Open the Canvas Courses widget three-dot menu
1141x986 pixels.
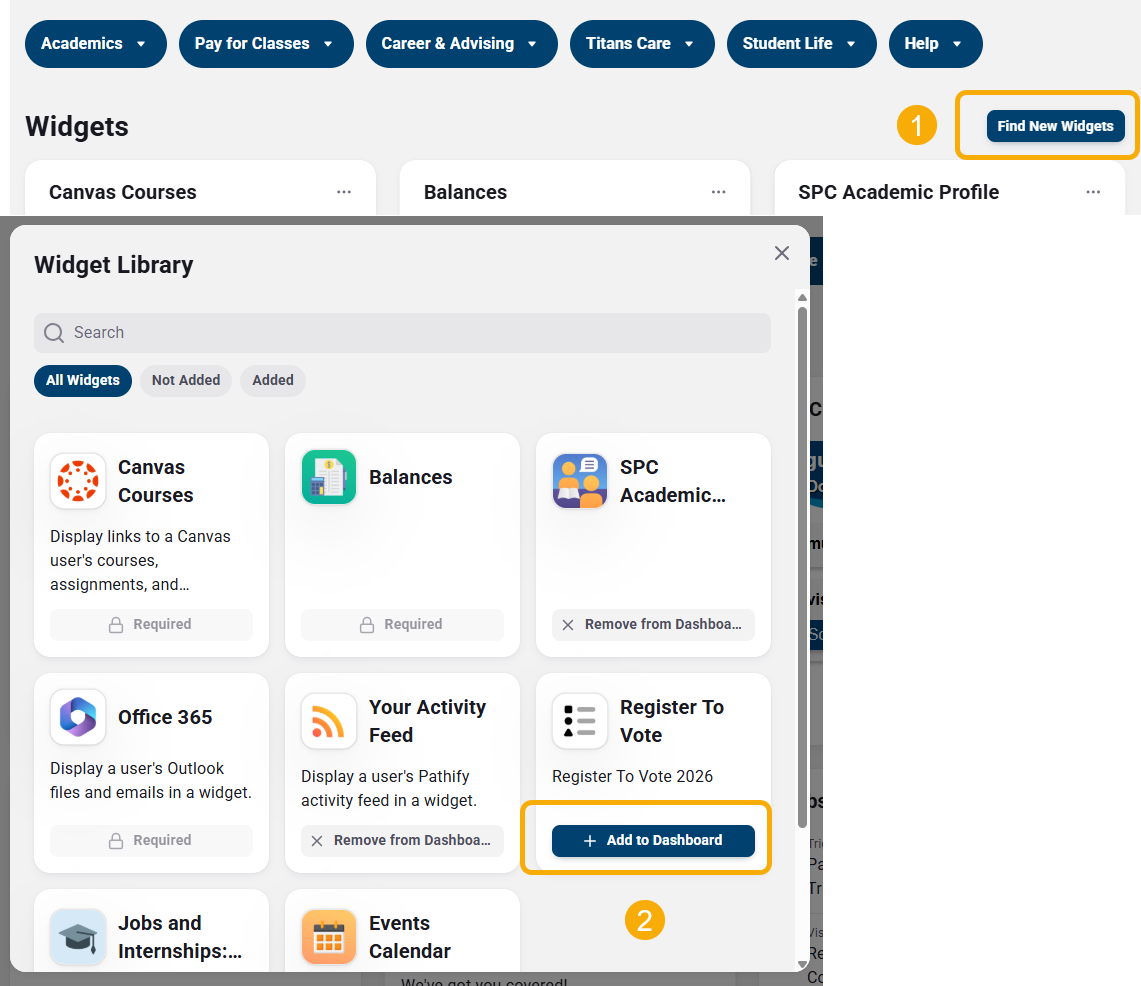(344, 192)
